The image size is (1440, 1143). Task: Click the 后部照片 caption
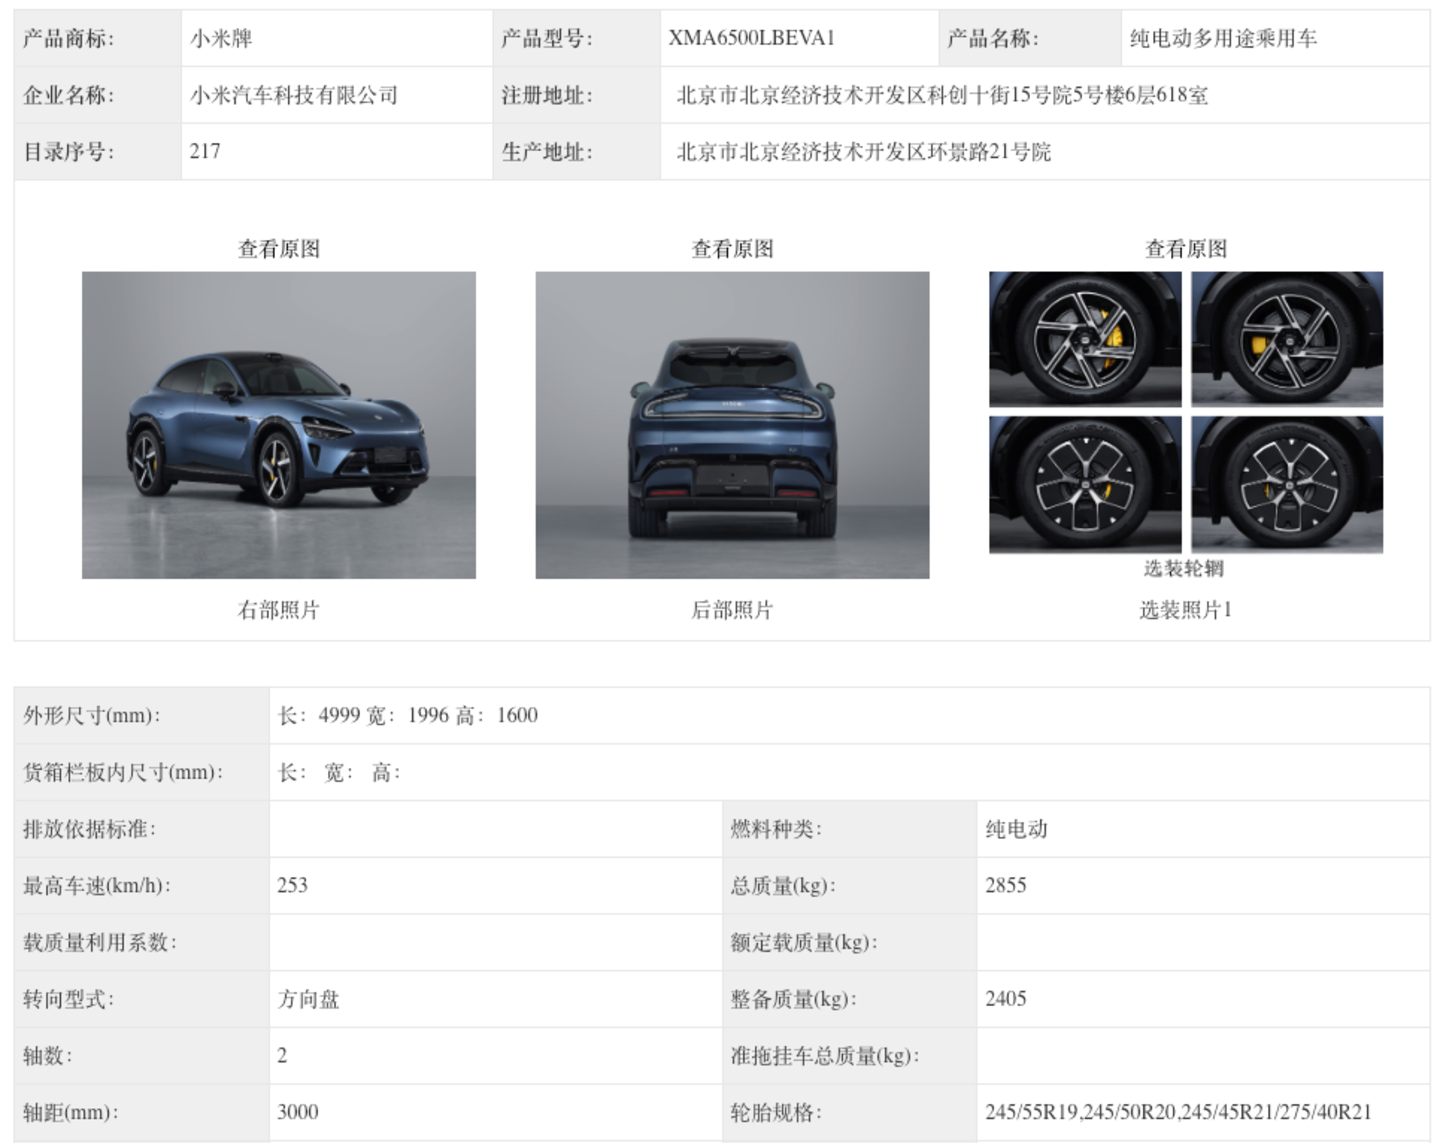pos(732,610)
